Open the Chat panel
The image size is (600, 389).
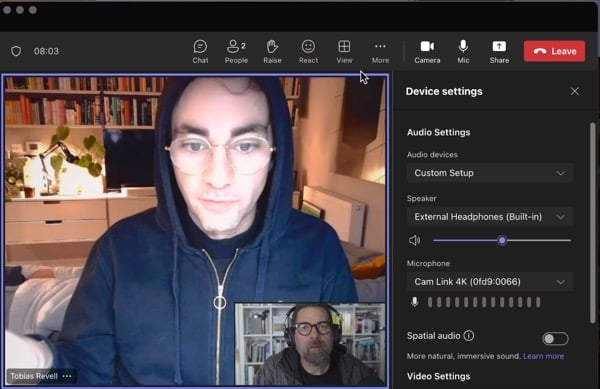click(x=200, y=51)
